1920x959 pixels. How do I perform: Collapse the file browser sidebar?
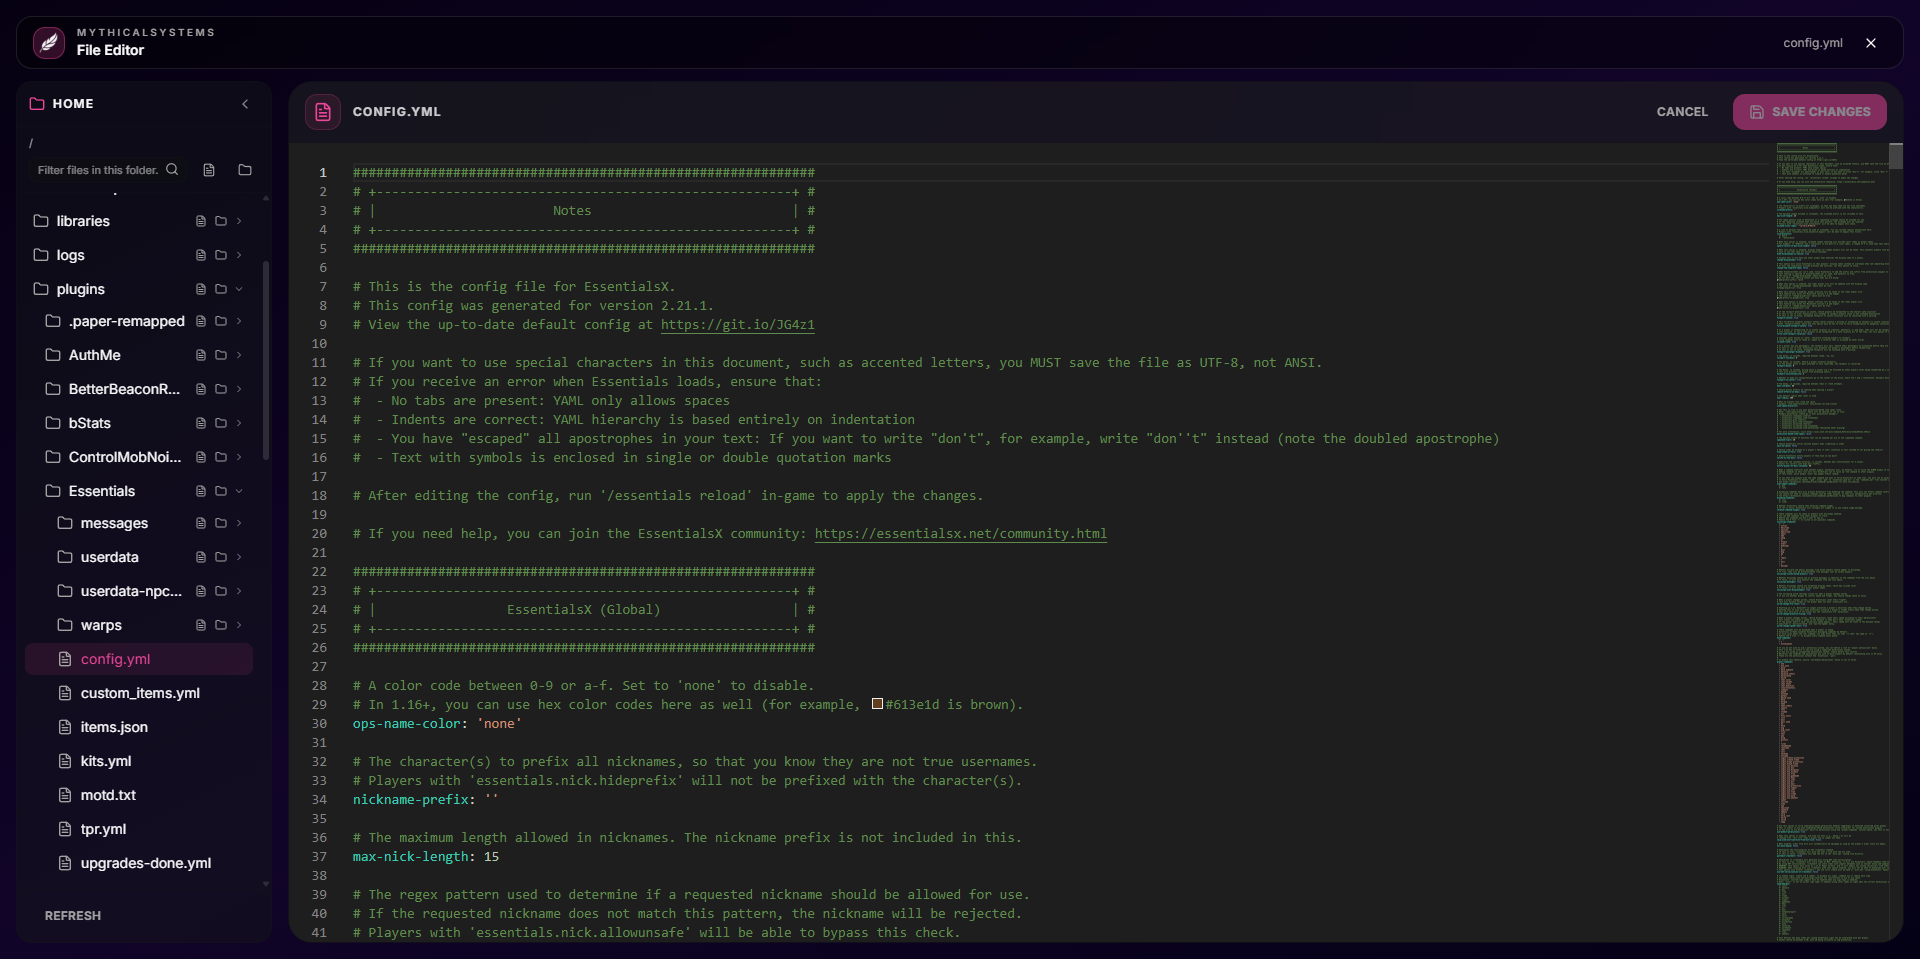point(245,104)
